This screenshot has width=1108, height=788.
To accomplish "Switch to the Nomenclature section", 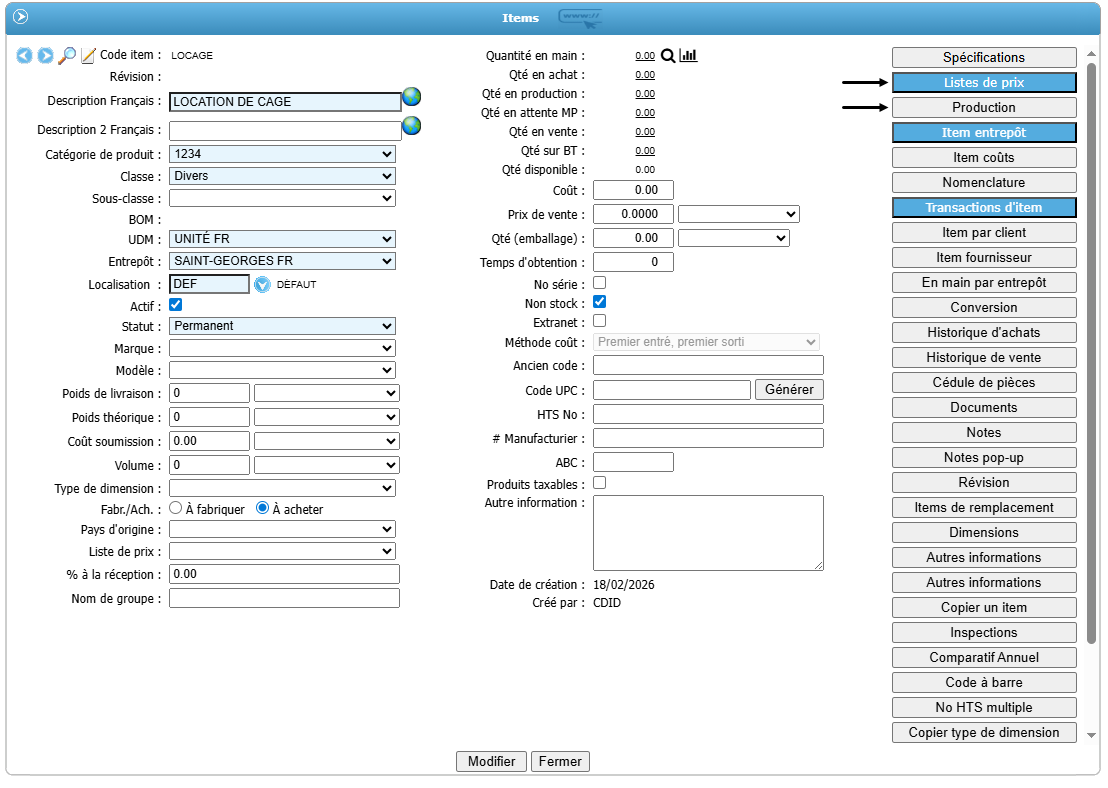I will [x=984, y=183].
